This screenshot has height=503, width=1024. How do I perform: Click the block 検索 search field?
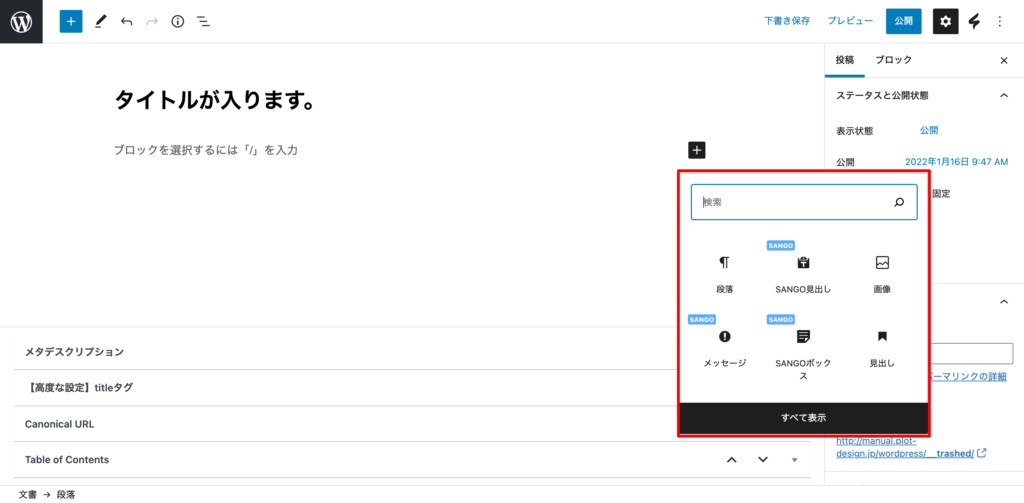[x=795, y=202]
